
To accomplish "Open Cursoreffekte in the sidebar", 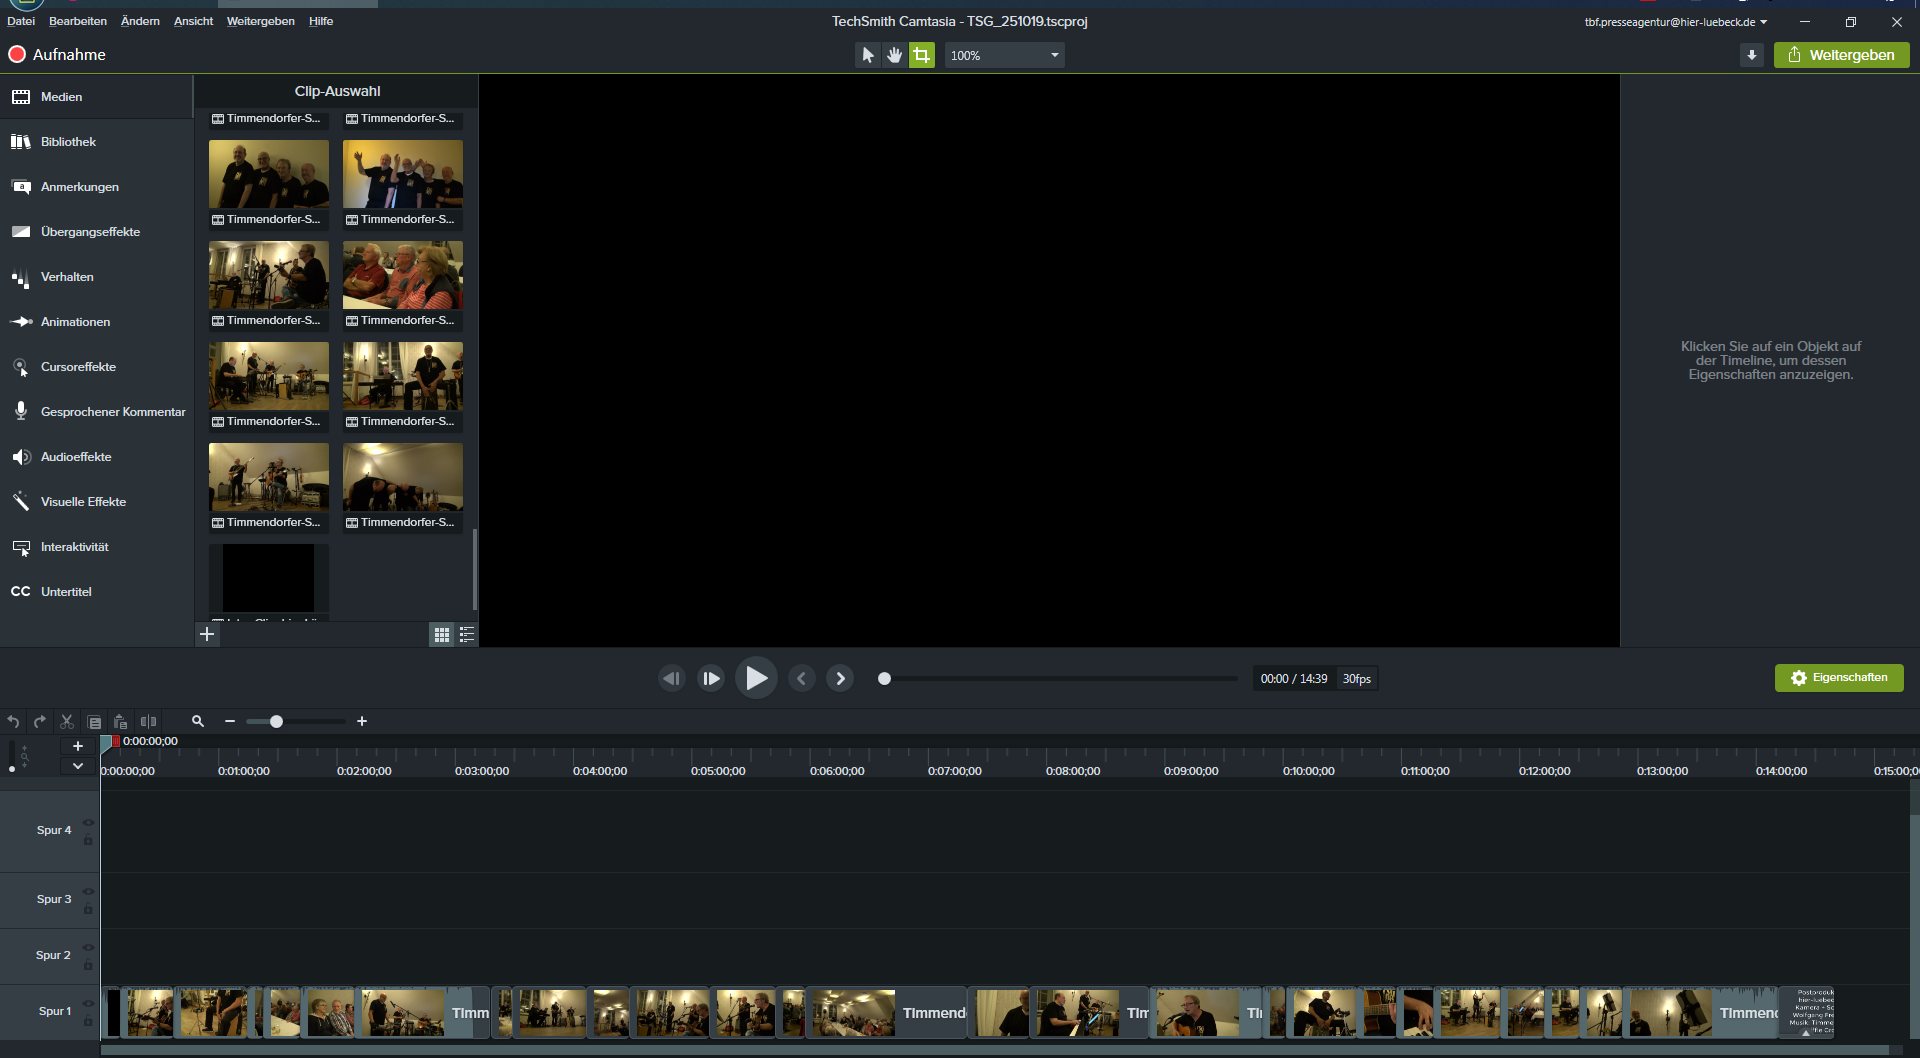I will (78, 367).
